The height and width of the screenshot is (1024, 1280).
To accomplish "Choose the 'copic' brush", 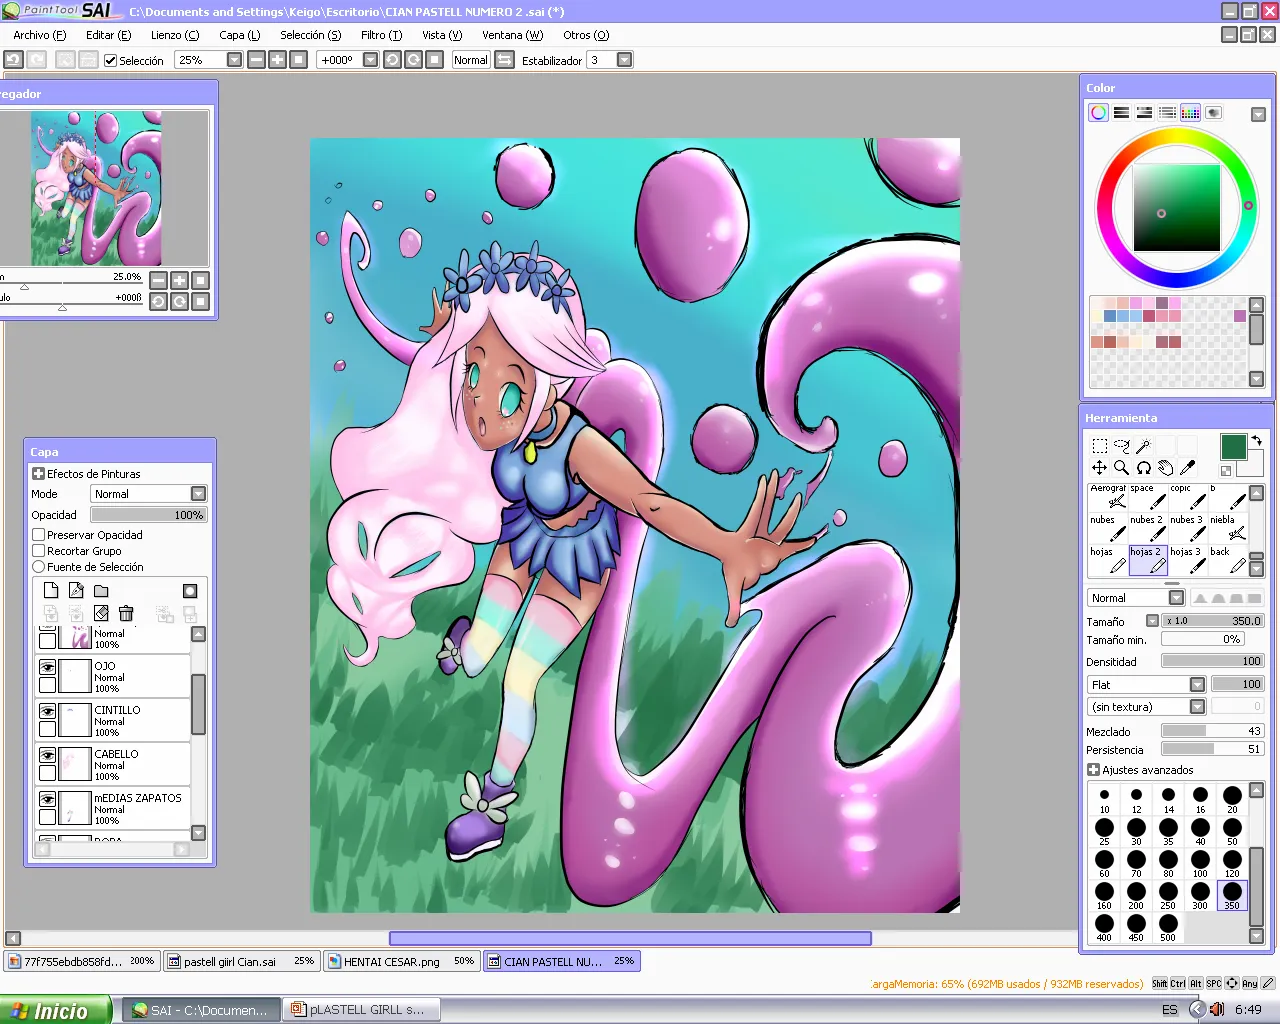I will tap(1188, 496).
